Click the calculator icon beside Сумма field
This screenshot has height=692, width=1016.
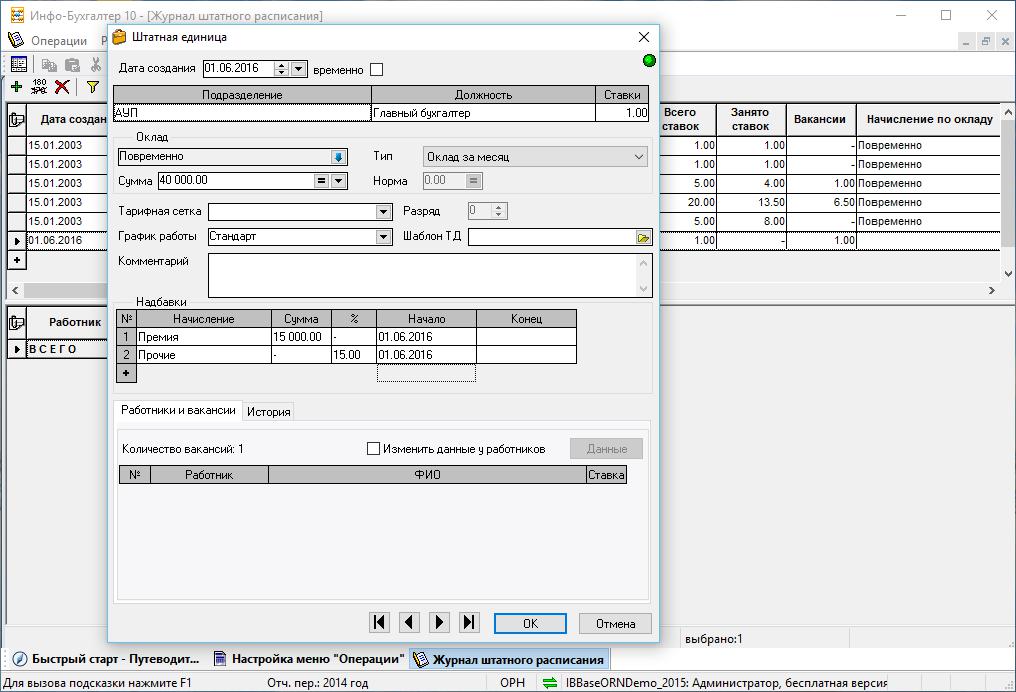click(x=321, y=181)
